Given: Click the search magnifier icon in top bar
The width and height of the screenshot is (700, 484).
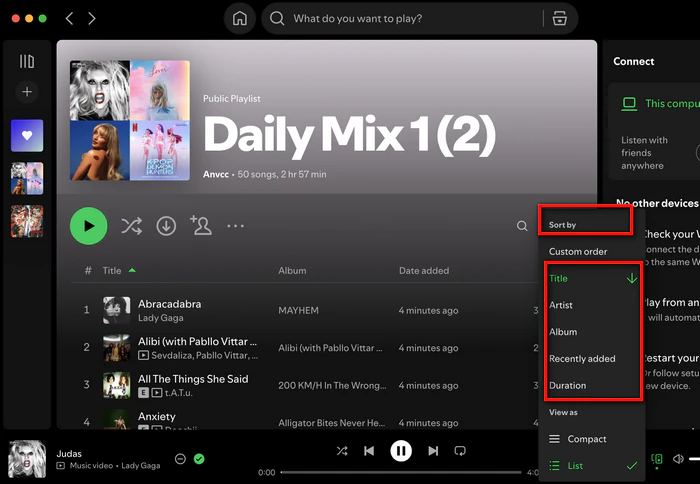Looking at the screenshot, I should 277,18.
